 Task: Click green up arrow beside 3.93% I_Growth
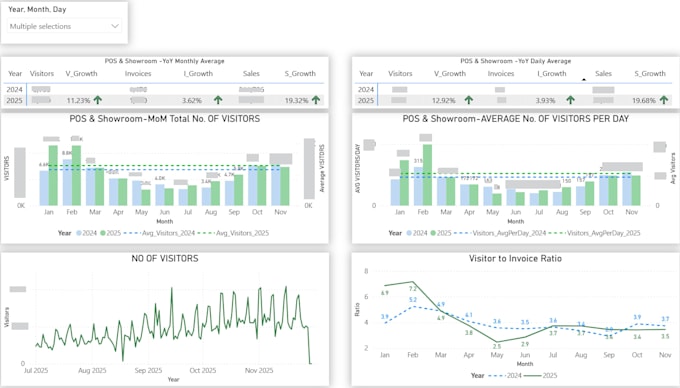pos(570,100)
